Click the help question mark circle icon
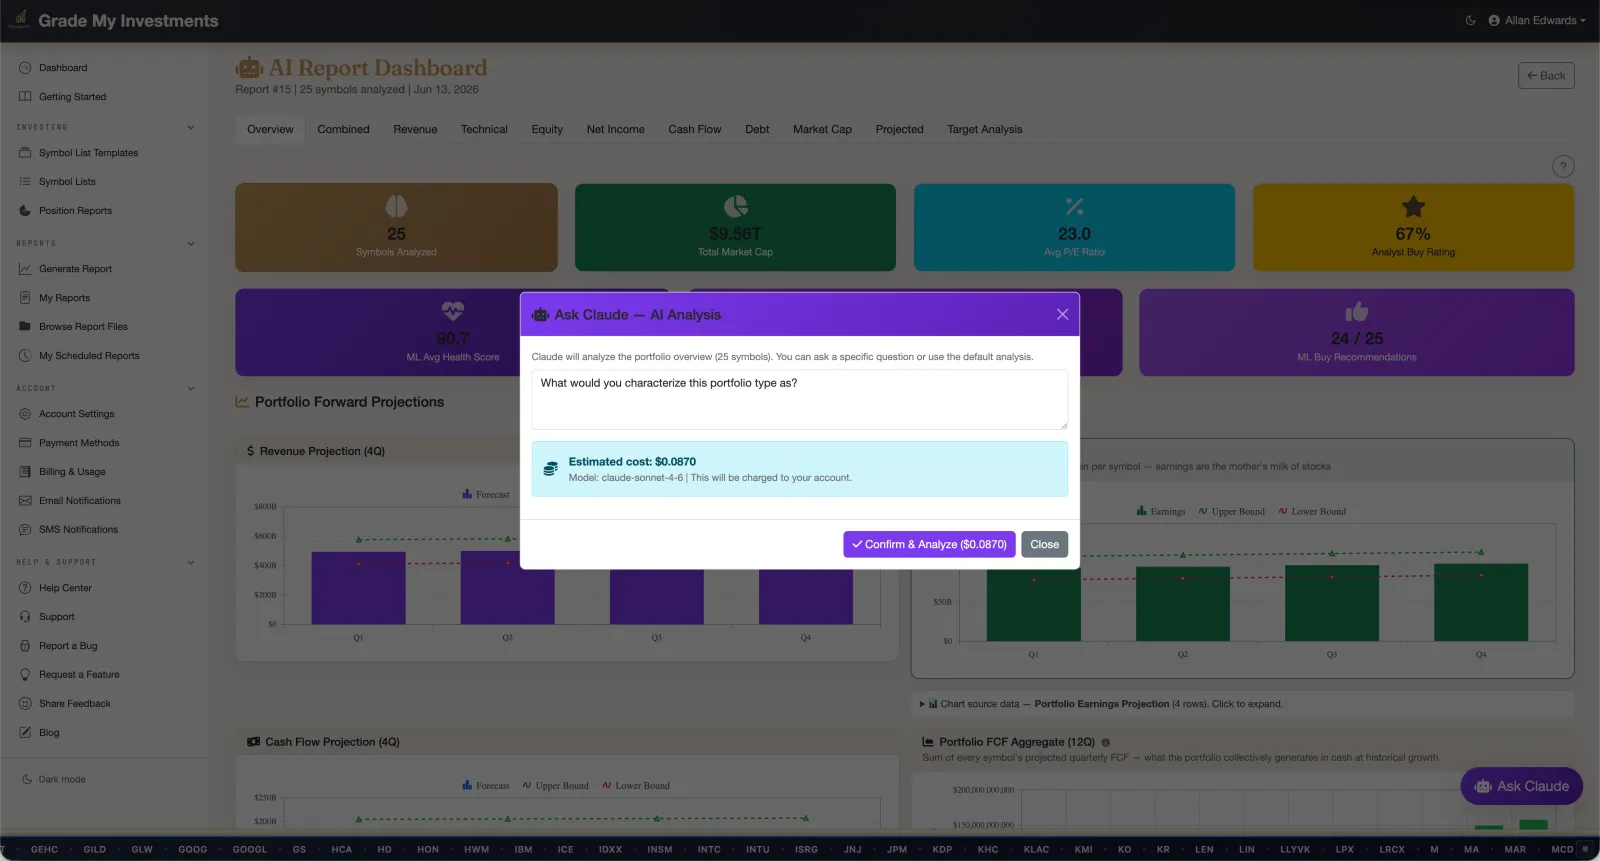This screenshot has height=861, width=1600. [1563, 167]
